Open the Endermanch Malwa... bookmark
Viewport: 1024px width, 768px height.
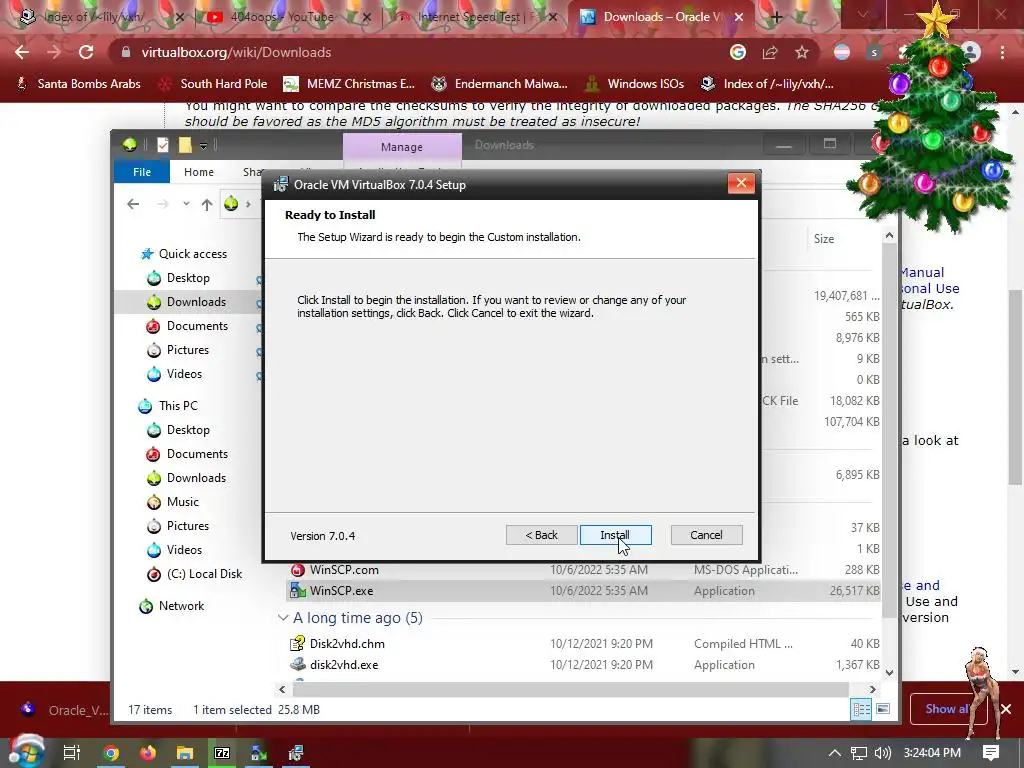click(x=499, y=84)
